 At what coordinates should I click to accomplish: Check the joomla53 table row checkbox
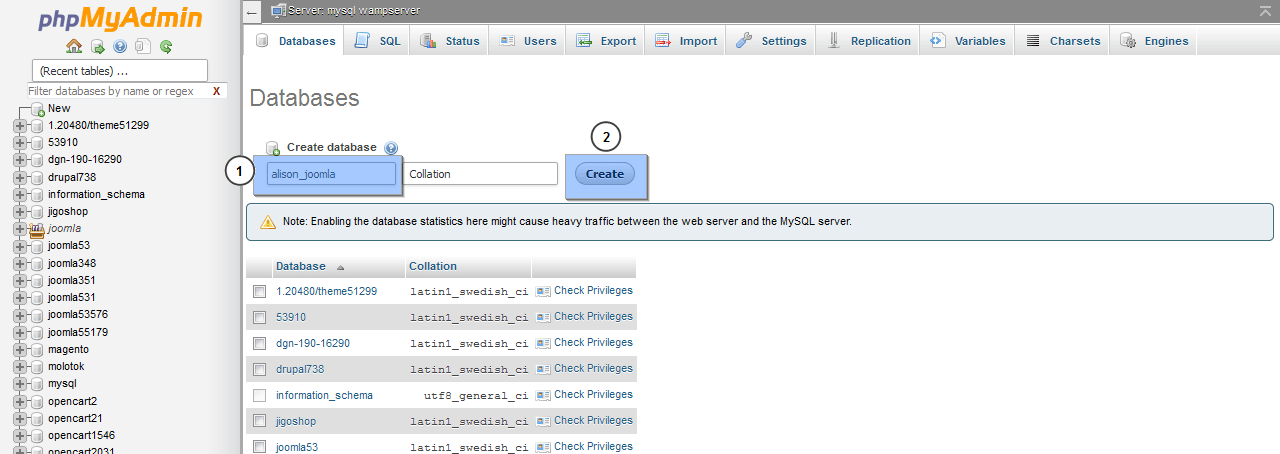point(259,447)
